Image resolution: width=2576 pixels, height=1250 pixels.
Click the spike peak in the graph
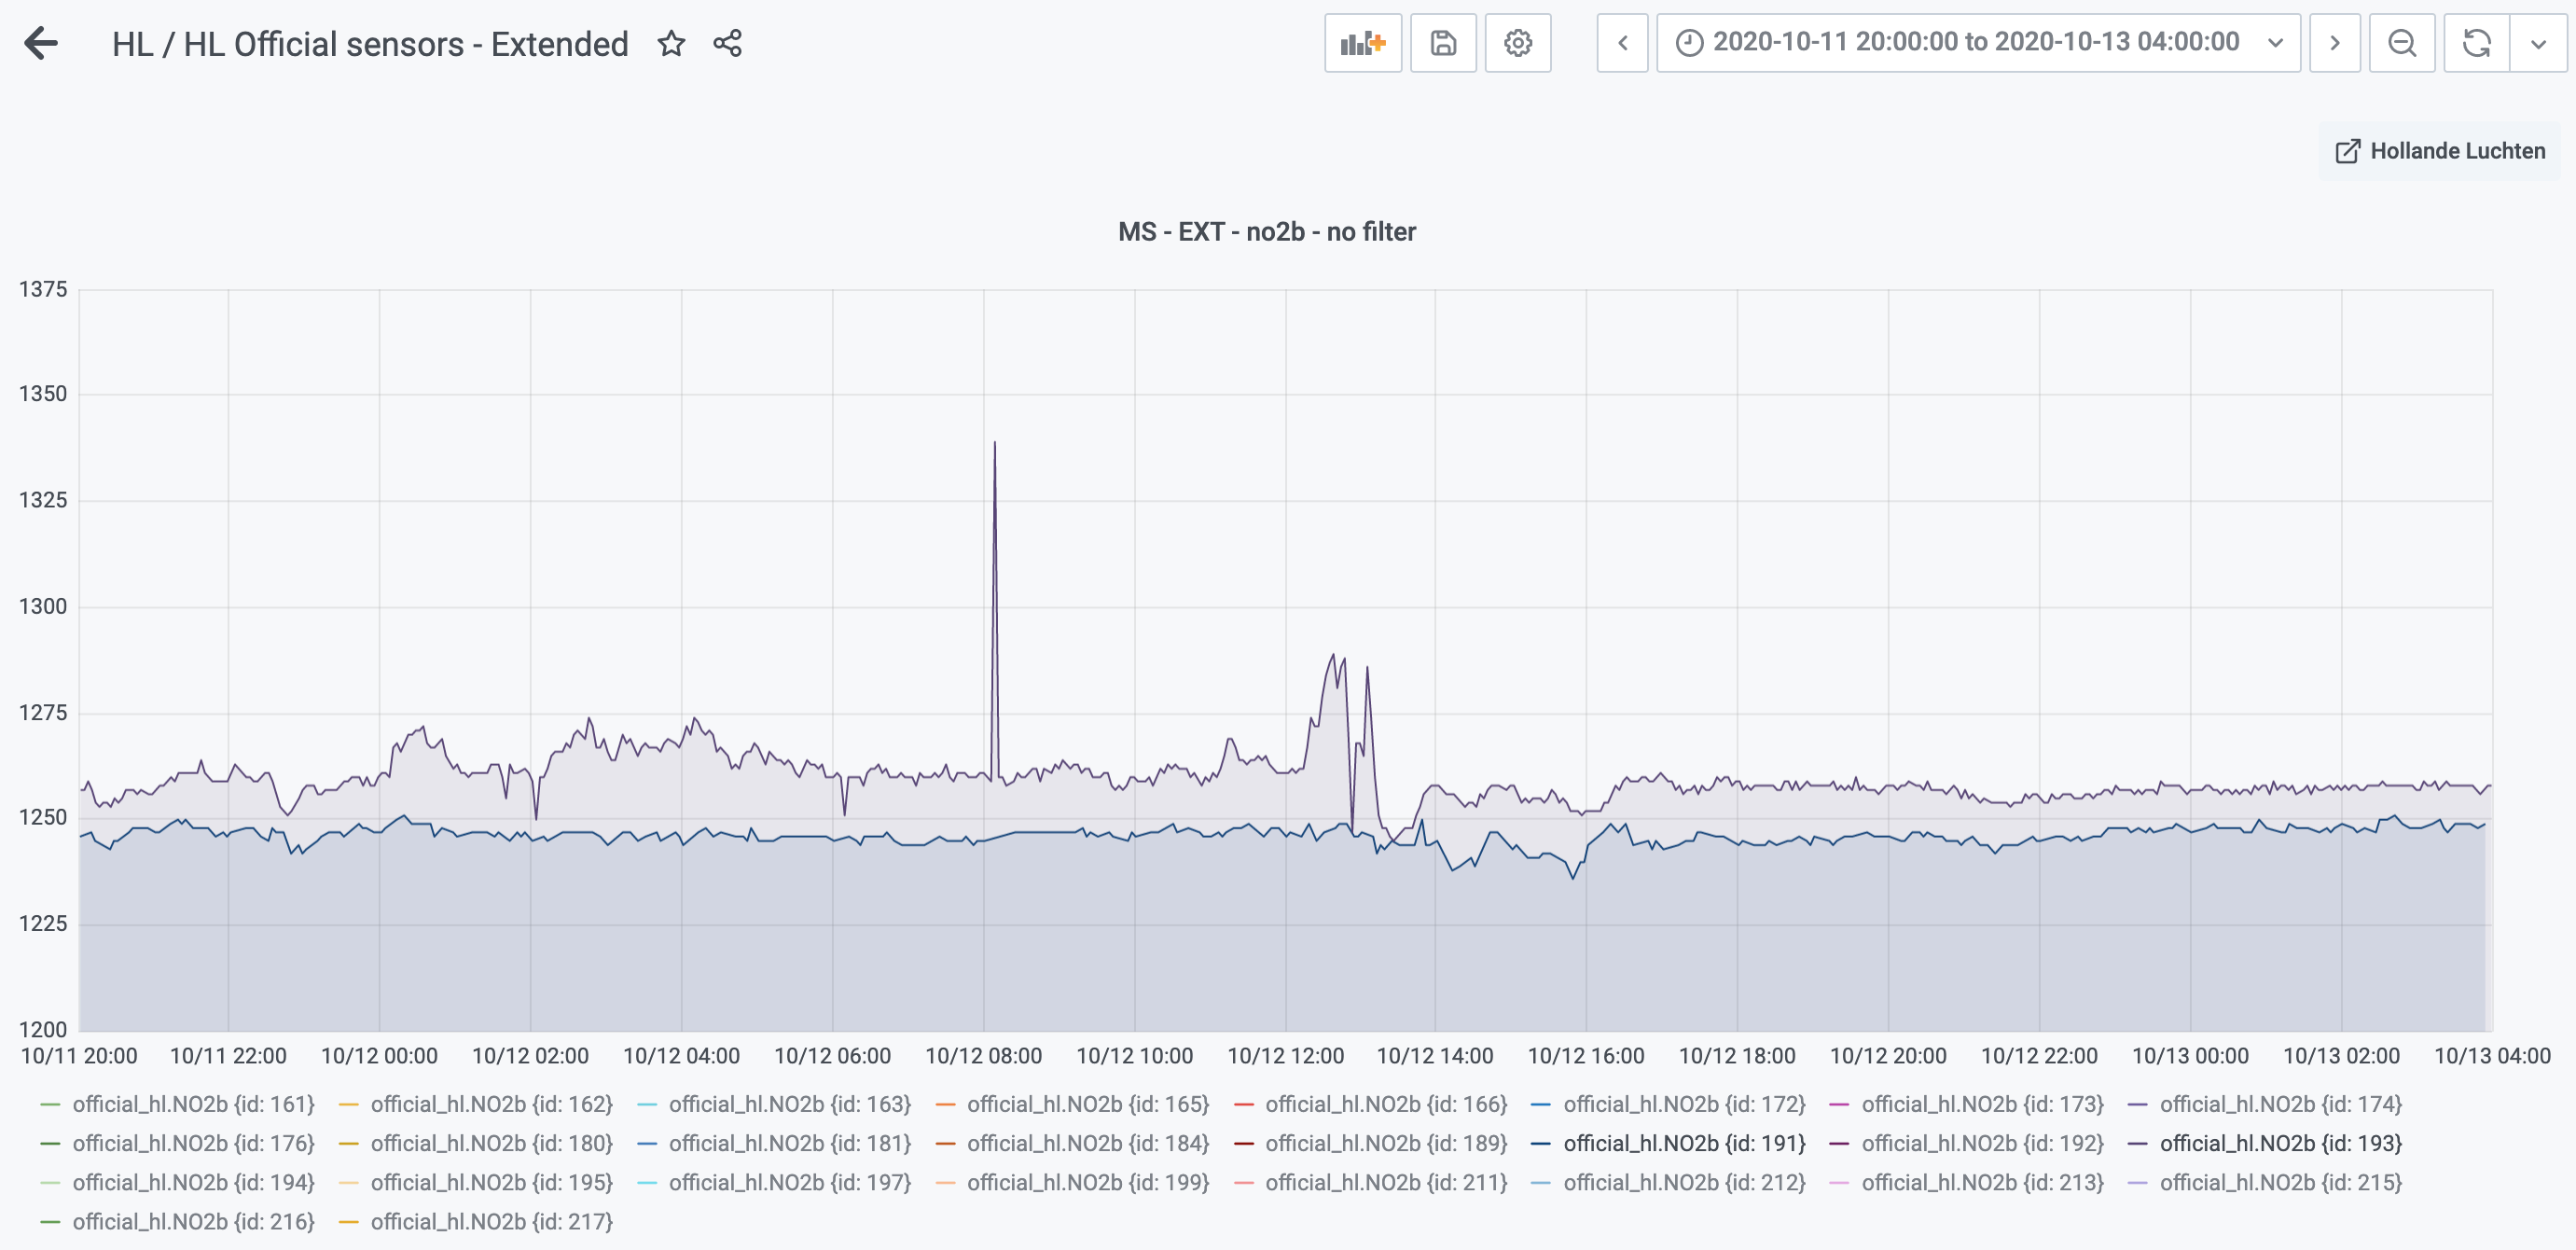[994, 443]
